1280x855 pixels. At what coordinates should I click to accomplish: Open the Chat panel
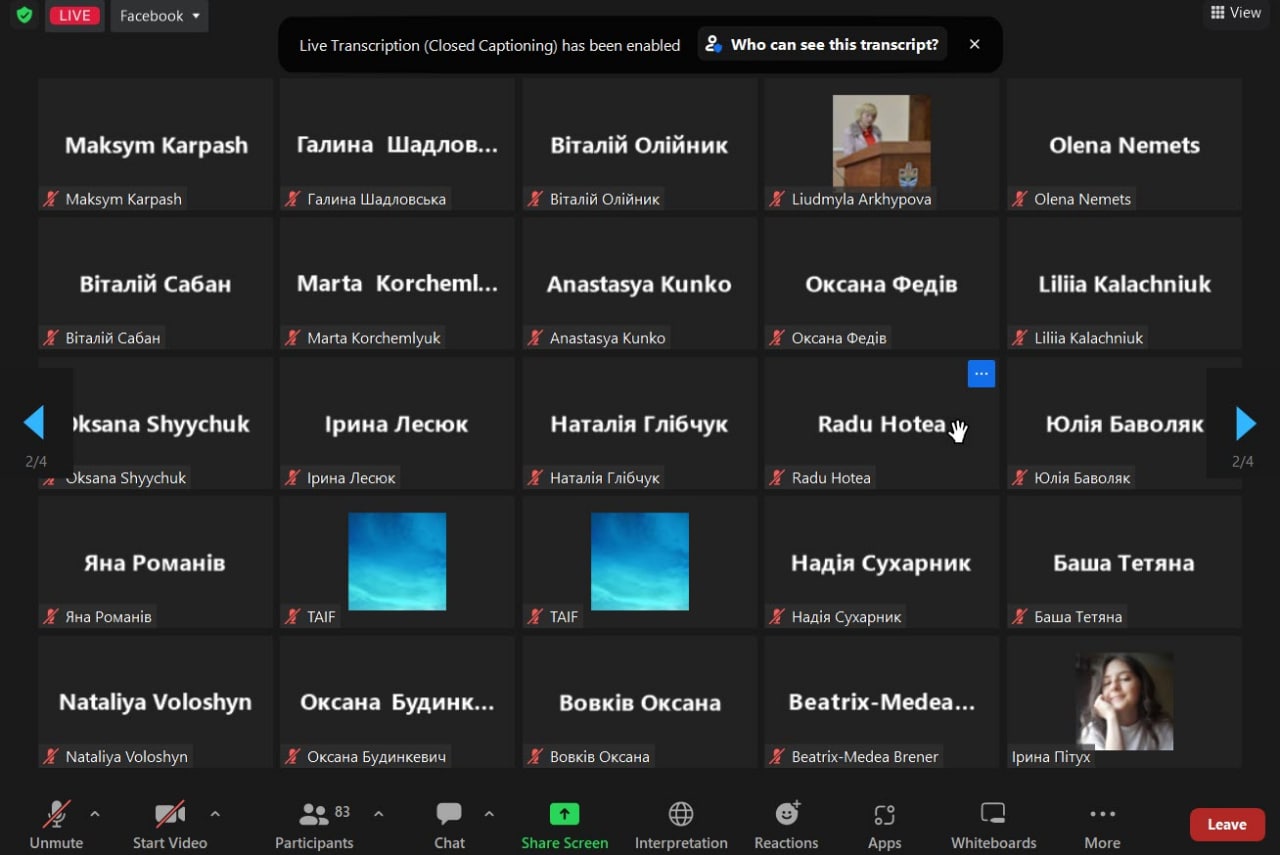pyautogui.click(x=449, y=824)
